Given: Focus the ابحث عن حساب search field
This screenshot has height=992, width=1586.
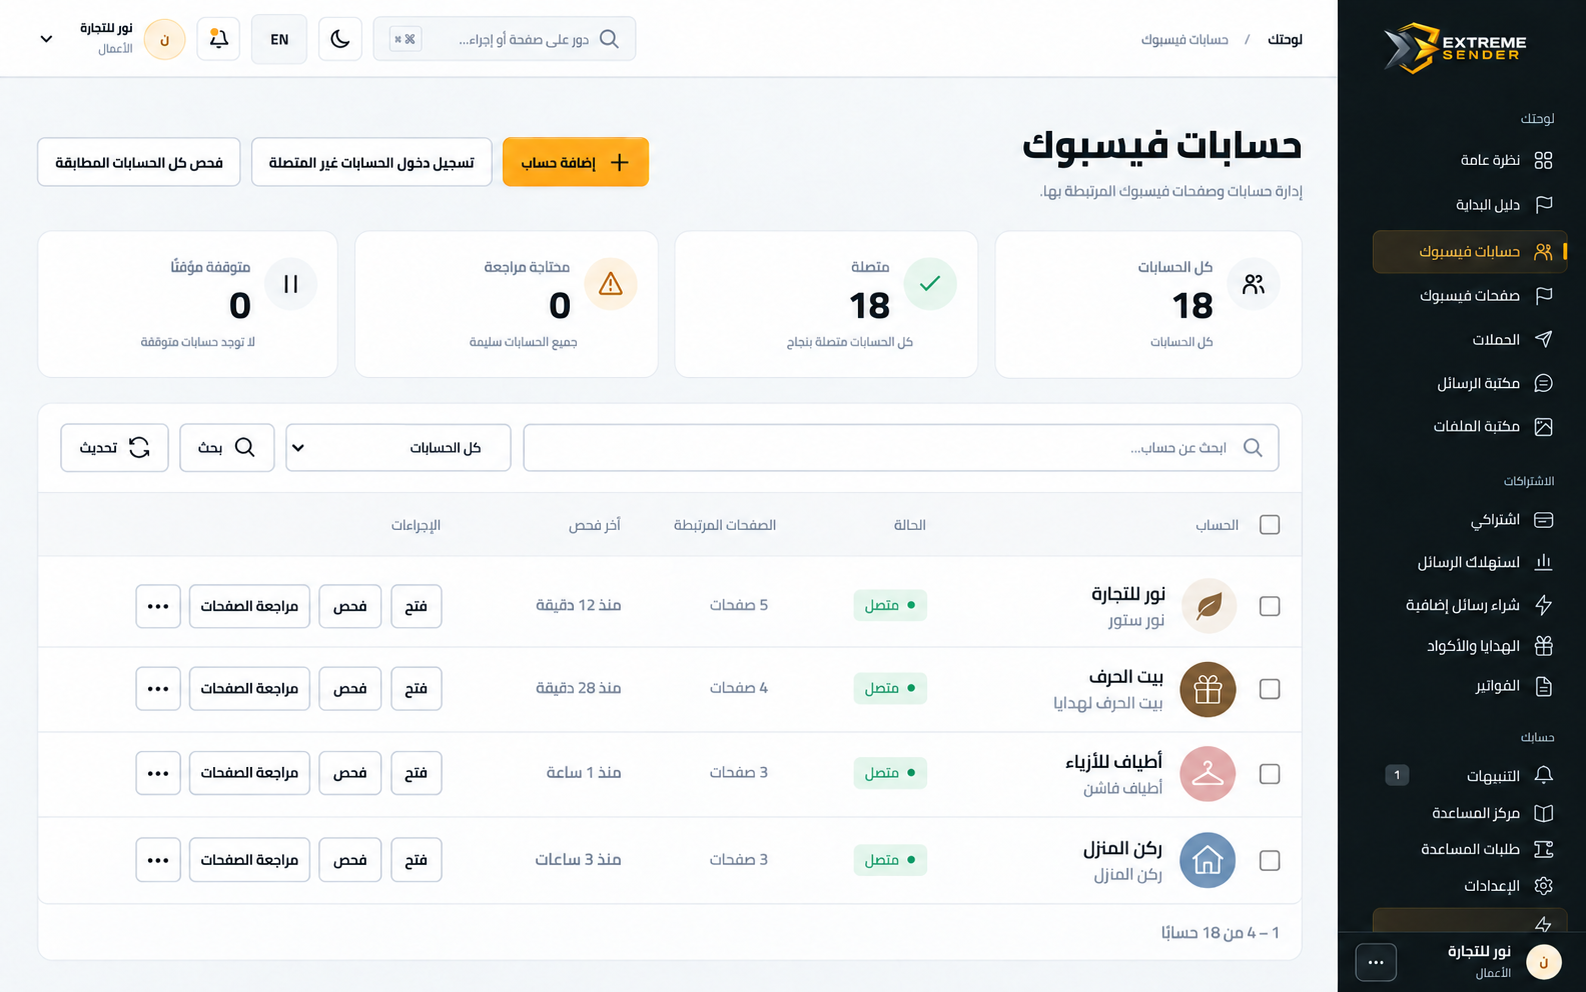Looking at the screenshot, I should pyautogui.click(x=901, y=448).
